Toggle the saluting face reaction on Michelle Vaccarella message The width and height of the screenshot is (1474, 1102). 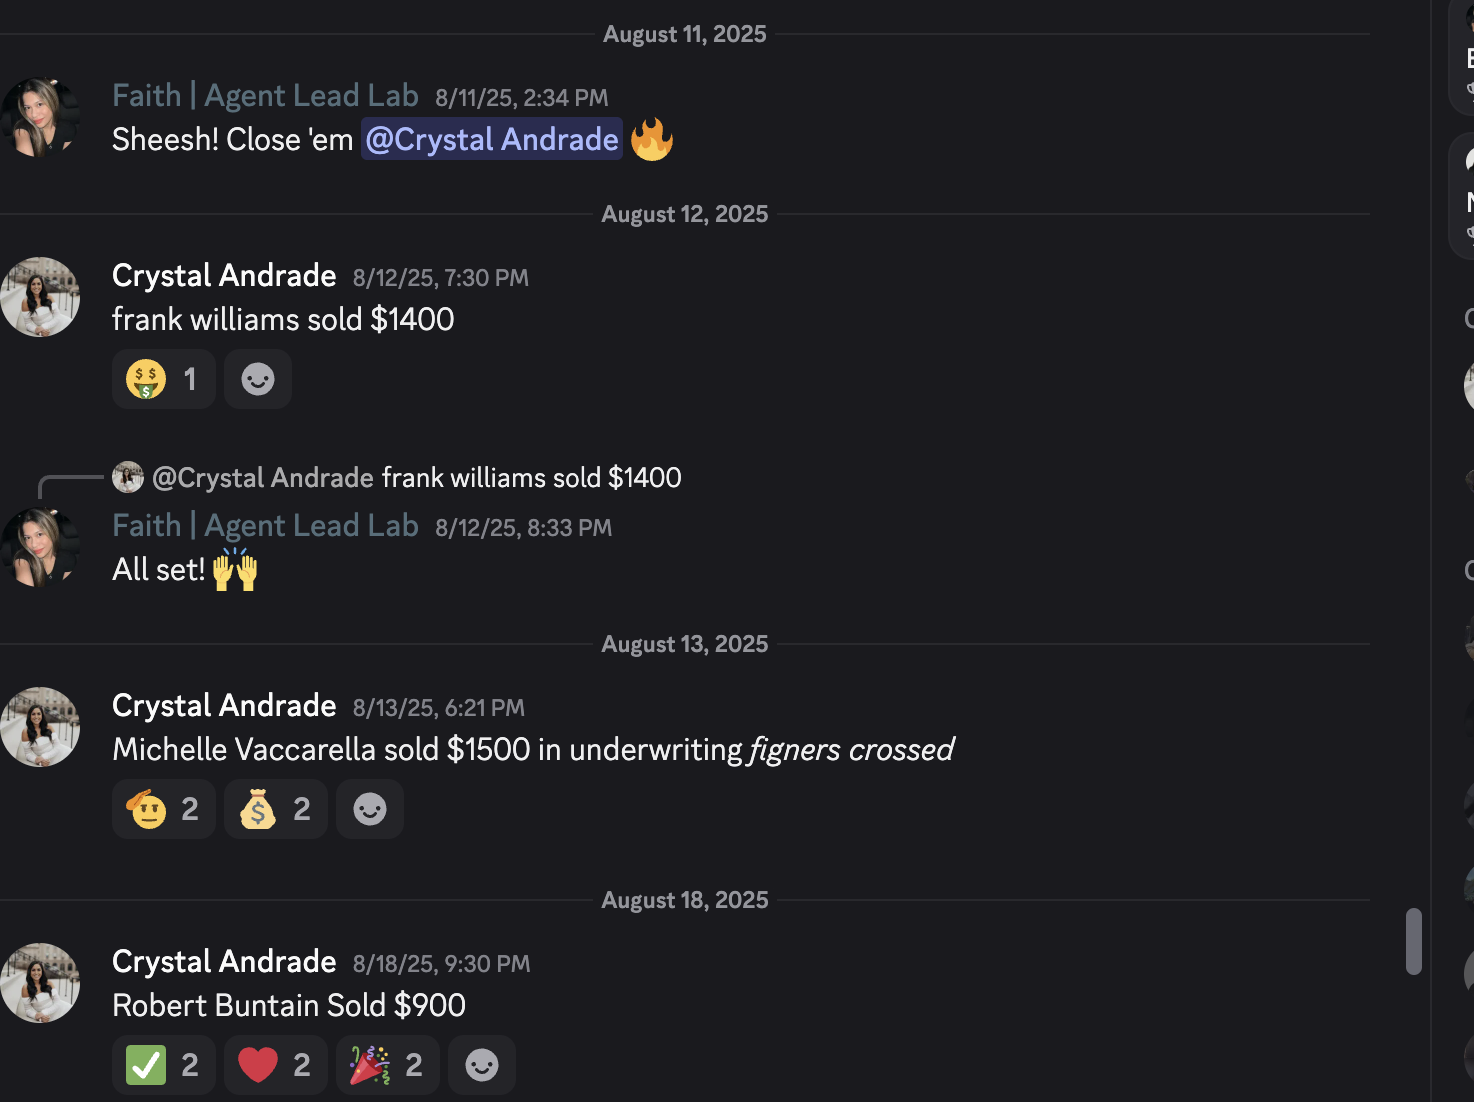pos(164,809)
